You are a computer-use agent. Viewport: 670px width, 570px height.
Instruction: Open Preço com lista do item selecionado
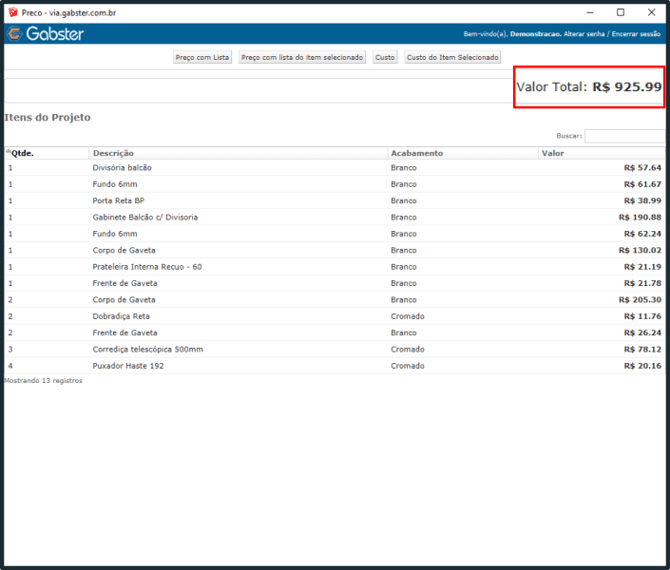coord(302,58)
